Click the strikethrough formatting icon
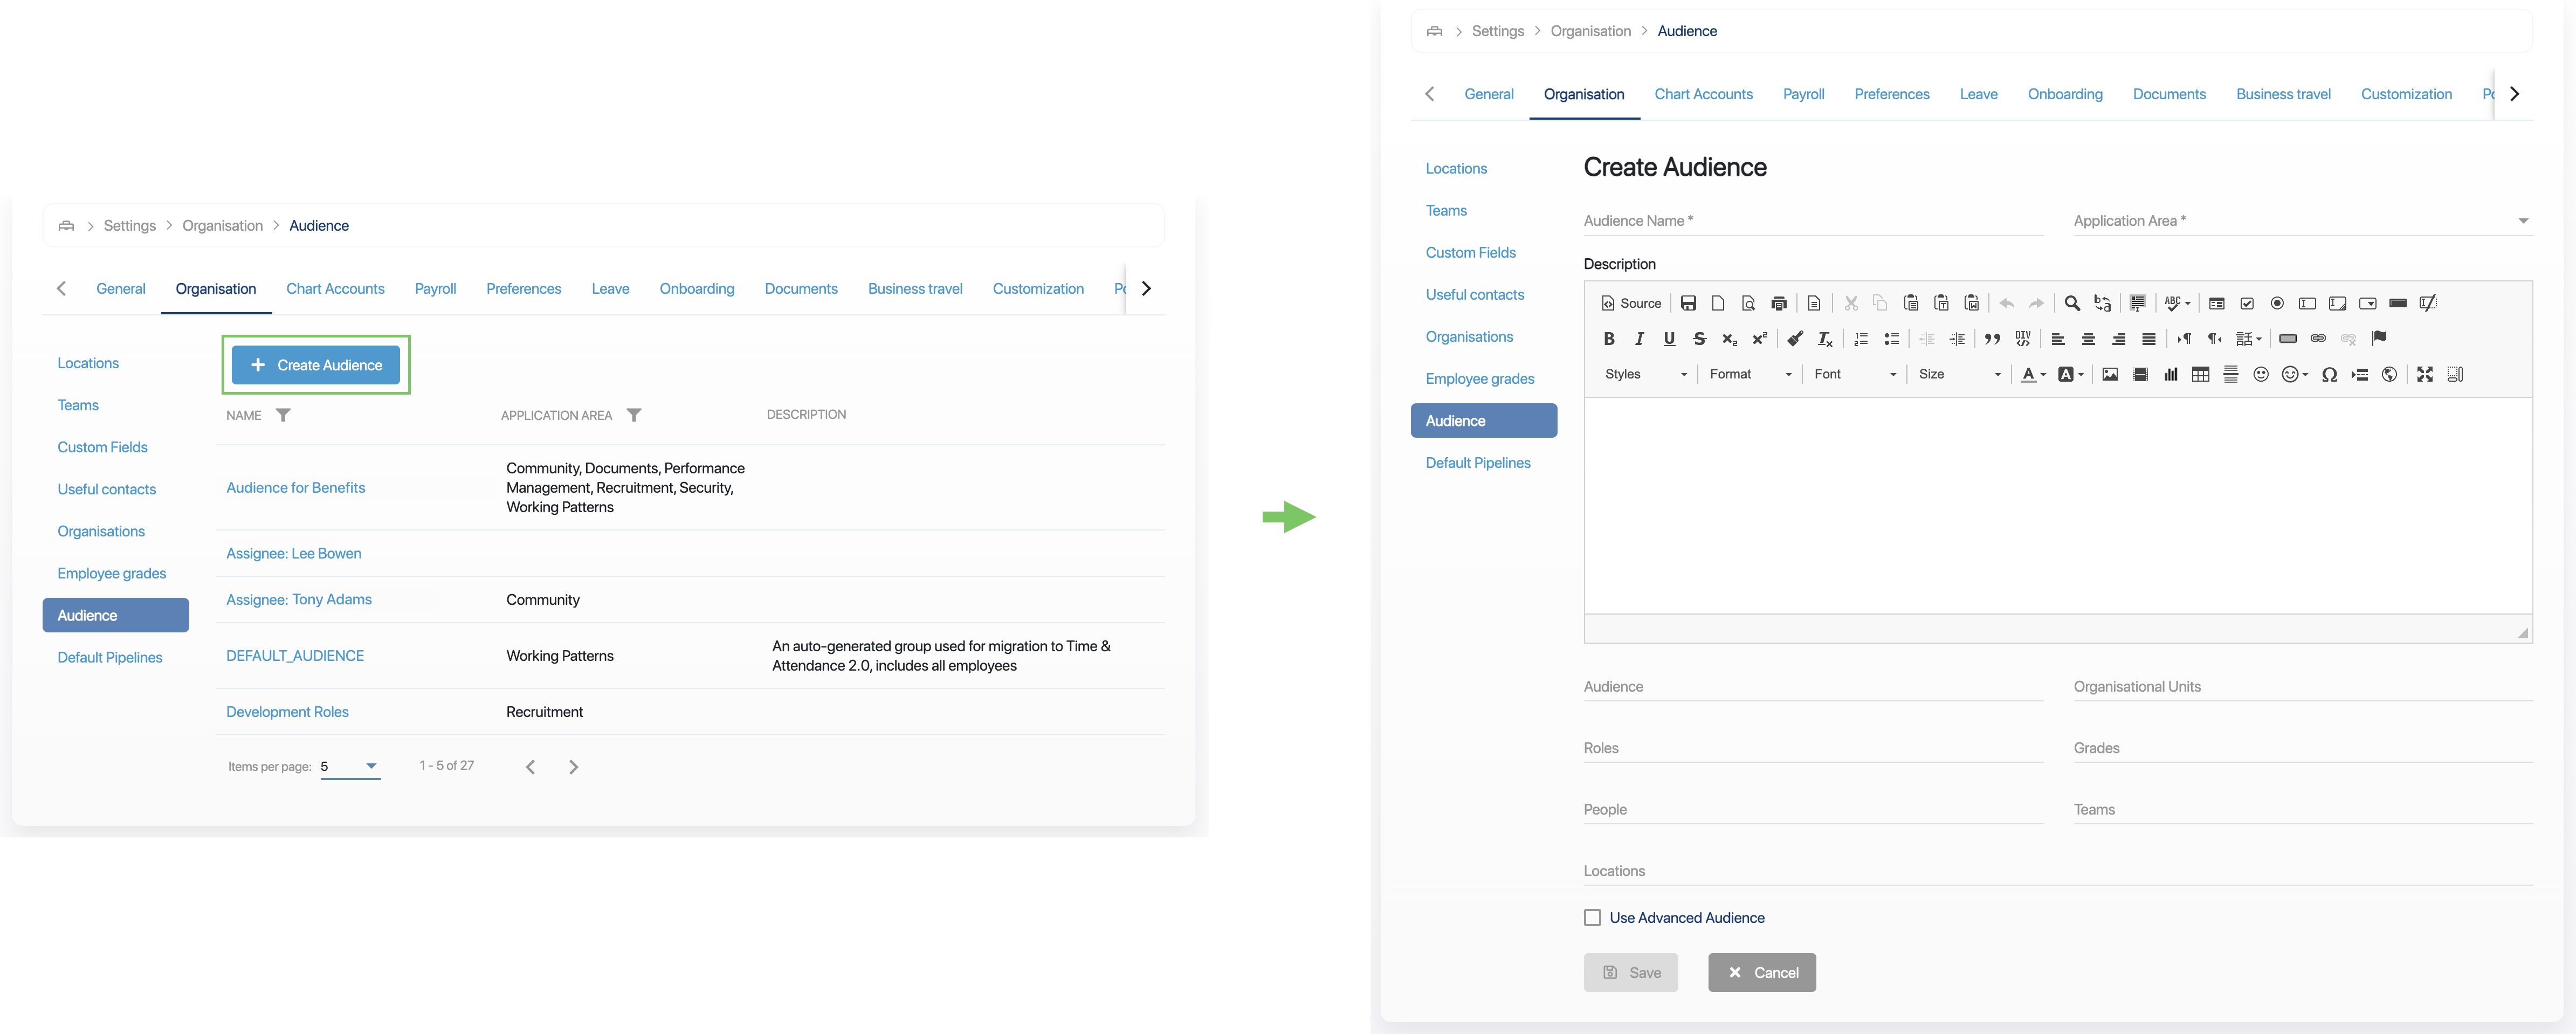Image resolution: width=2576 pixels, height=1034 pixels. pyautogui.click(x=1699, y=339)
